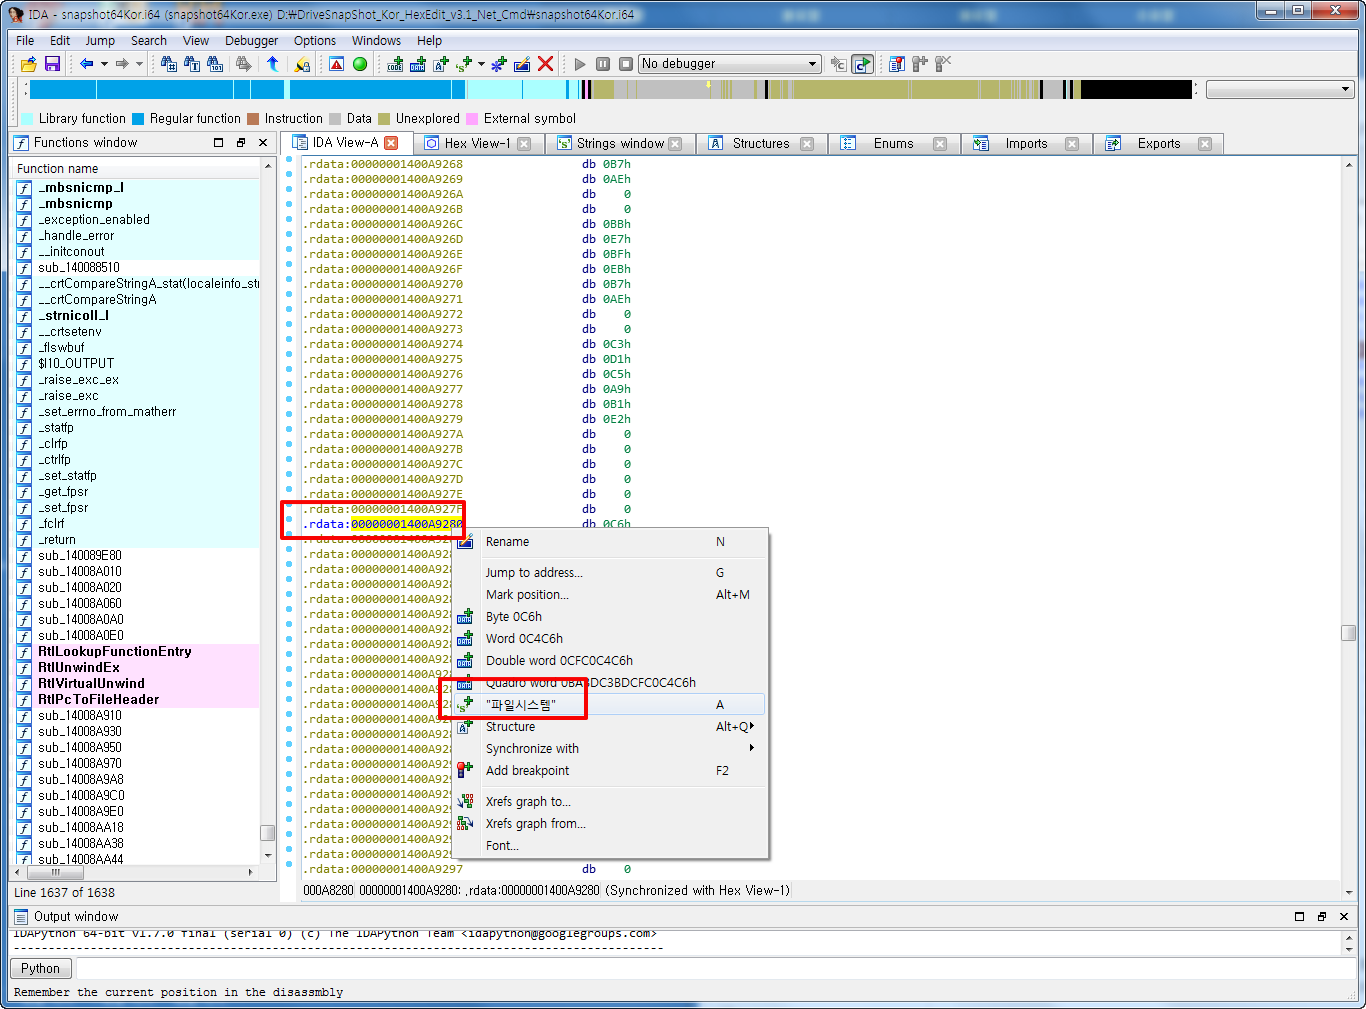Close the Strings window tab

coord(675,144)
